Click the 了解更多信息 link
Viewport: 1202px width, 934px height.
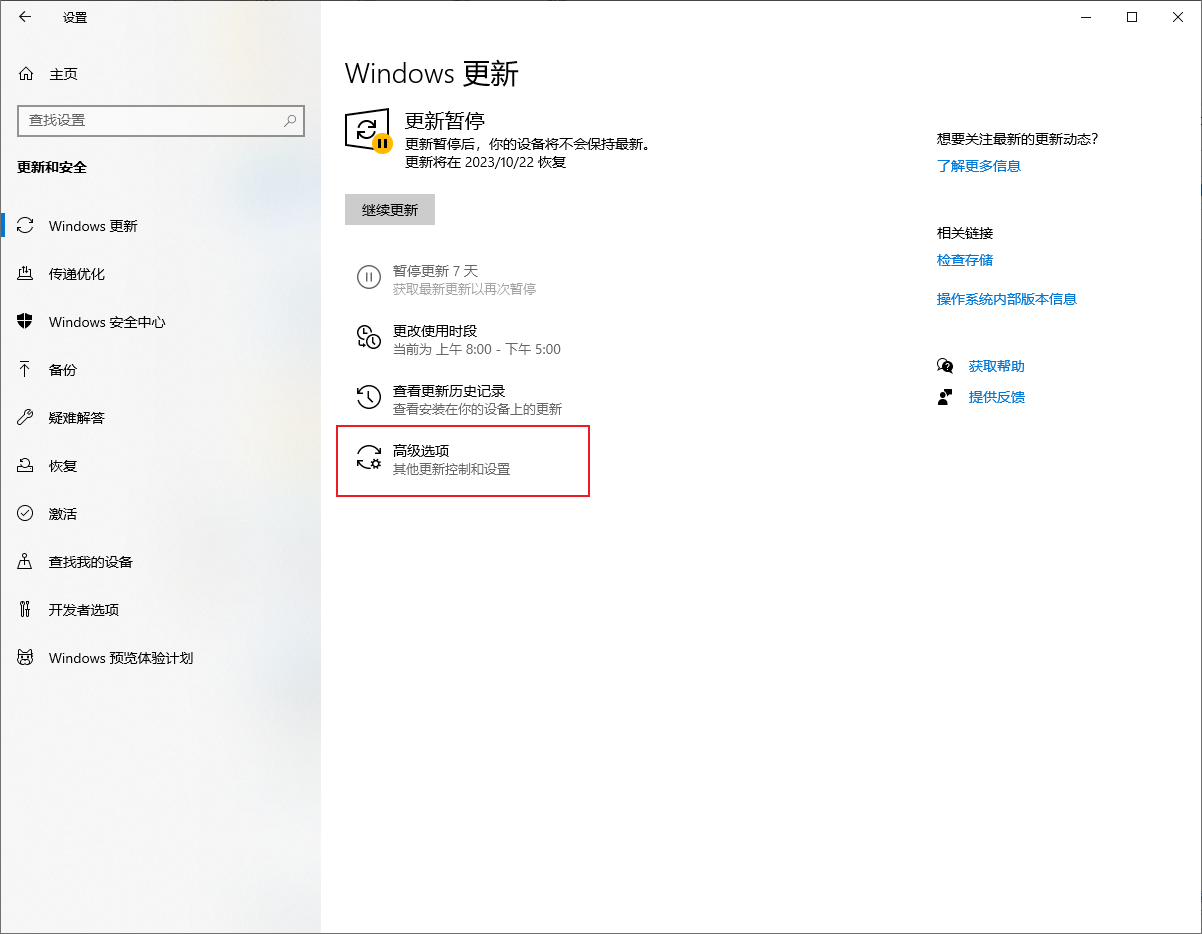pos(979,166)
